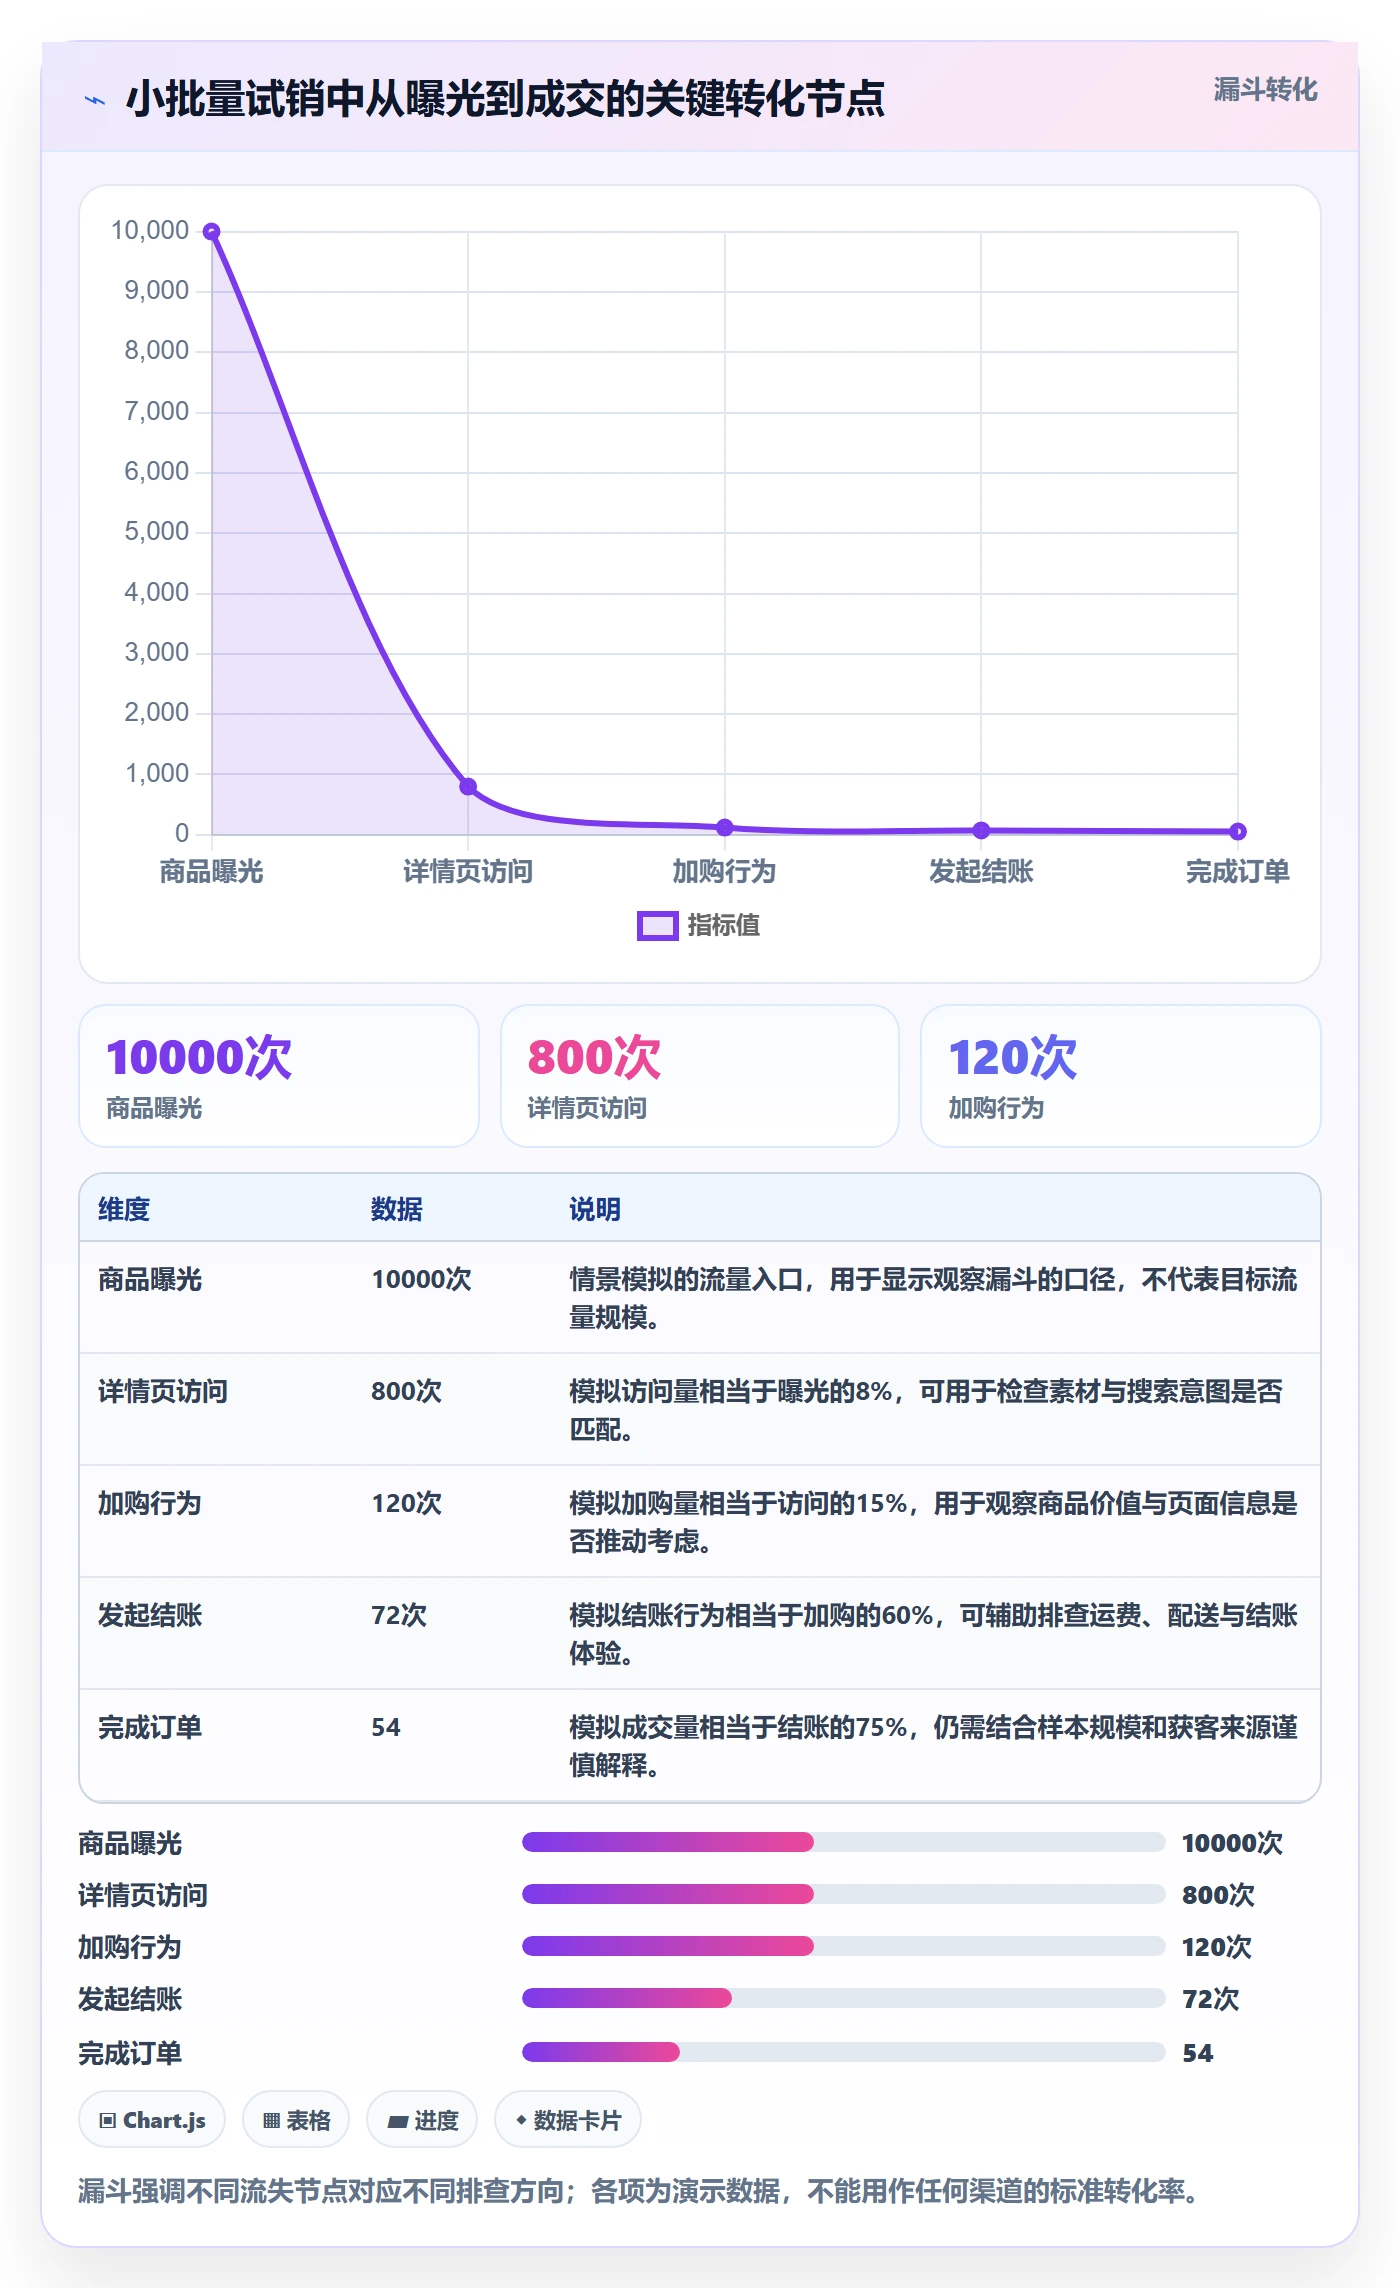Select the 72次 cell in the table
The image size is (1400, 2288).
coord(399,1616)
